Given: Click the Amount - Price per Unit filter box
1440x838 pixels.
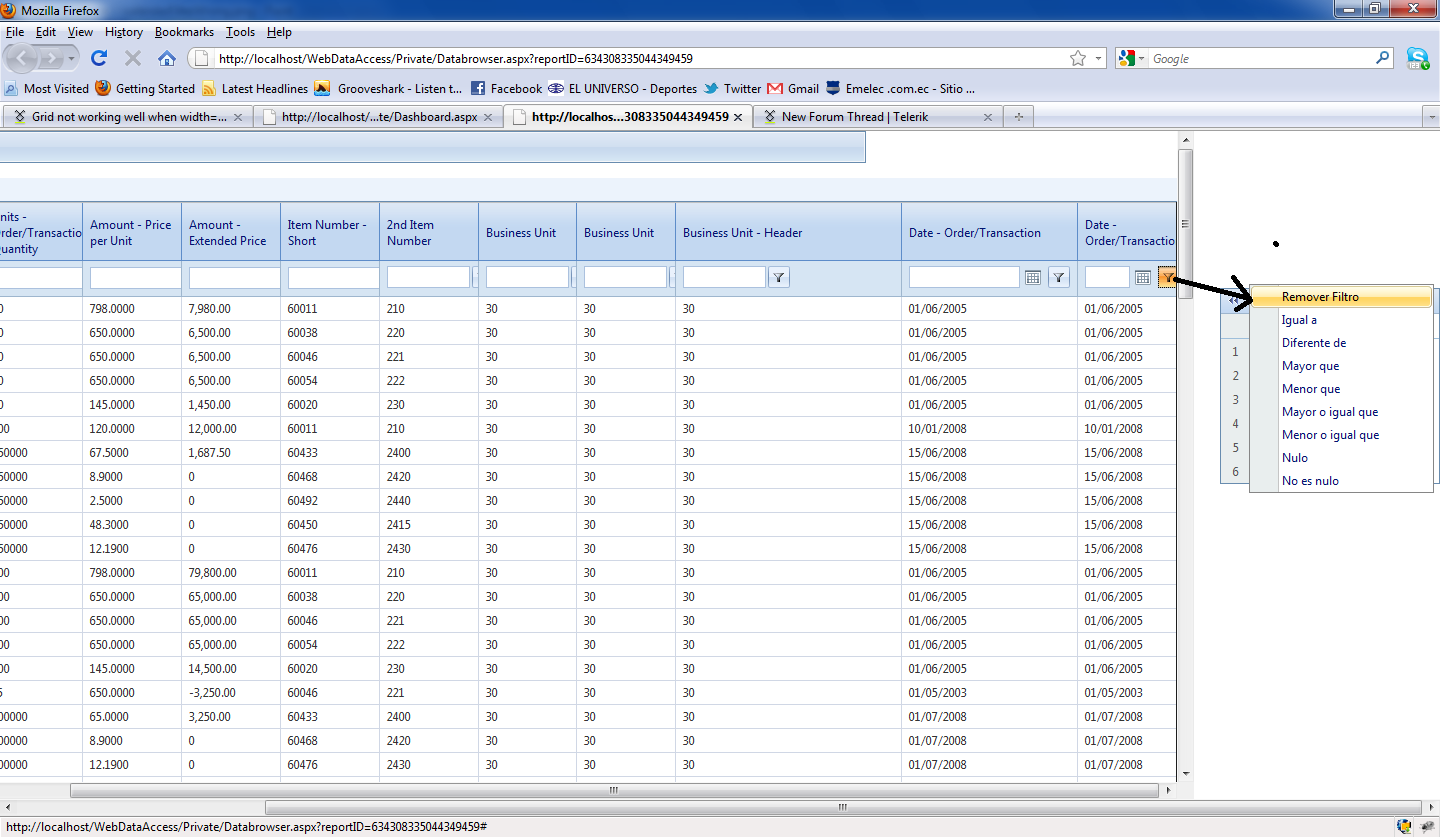Looking at the screenshot, I should (x=135, y=278).
